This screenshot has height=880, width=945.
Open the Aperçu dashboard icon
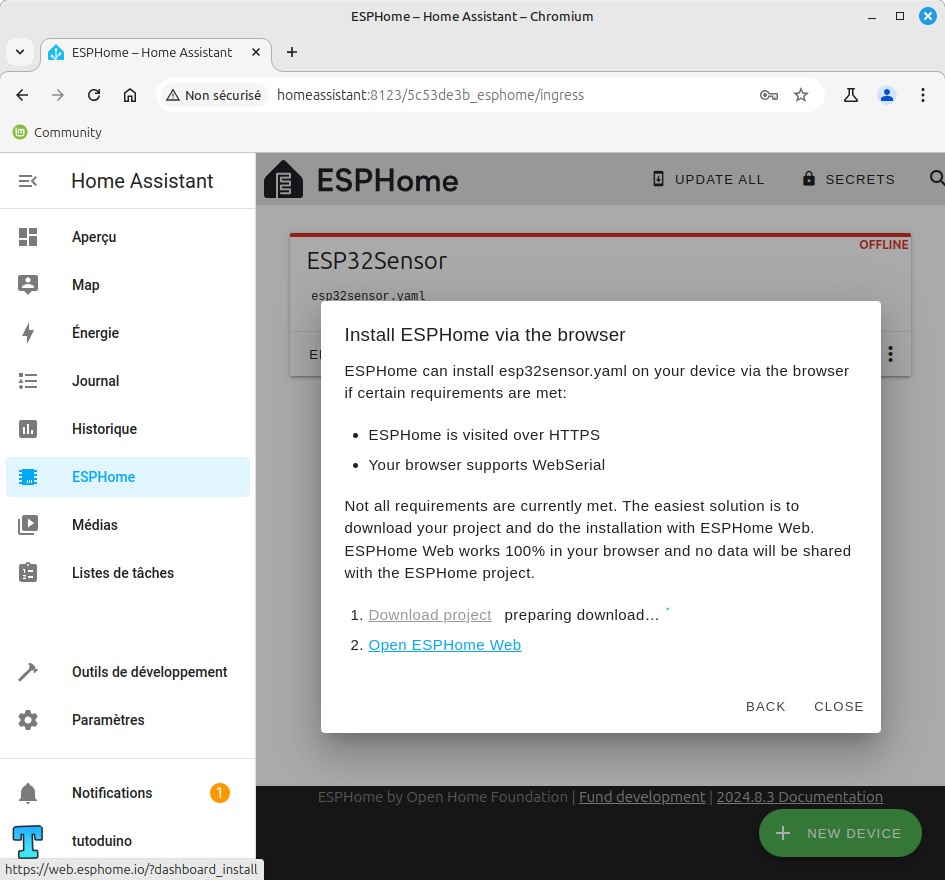pos(28,237)
